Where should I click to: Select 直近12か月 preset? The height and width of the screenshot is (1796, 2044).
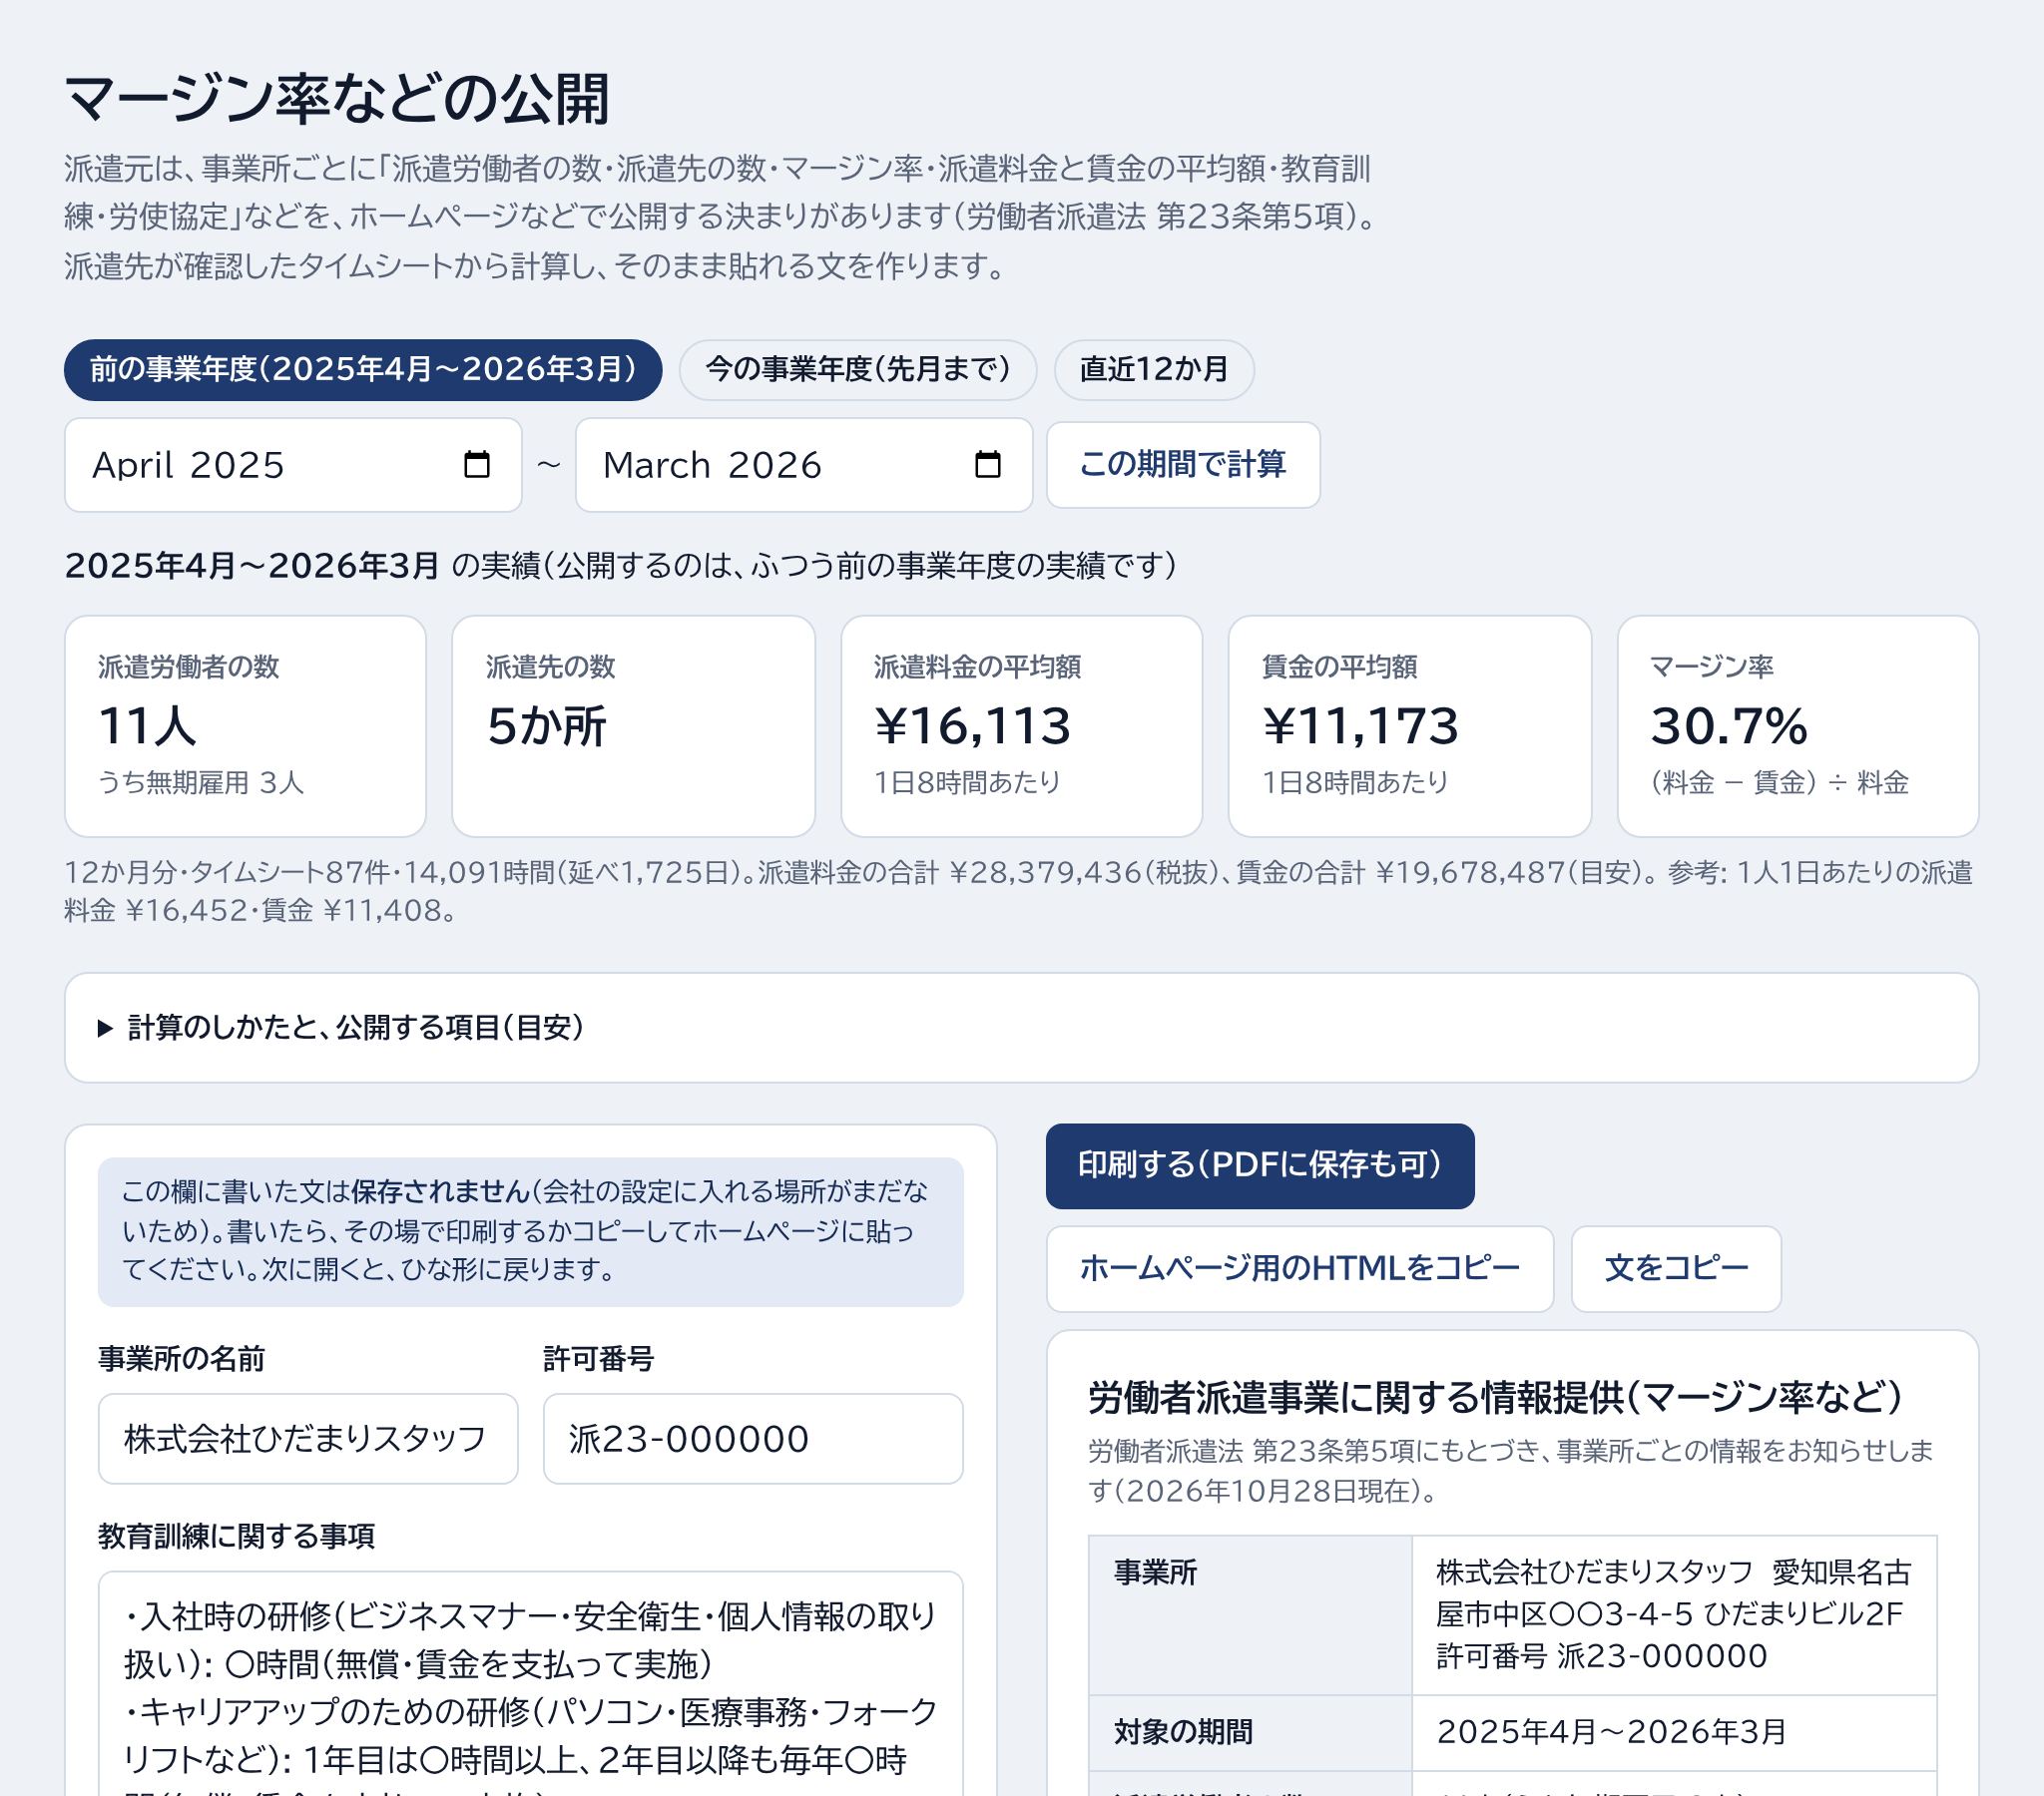[1154, 370]
